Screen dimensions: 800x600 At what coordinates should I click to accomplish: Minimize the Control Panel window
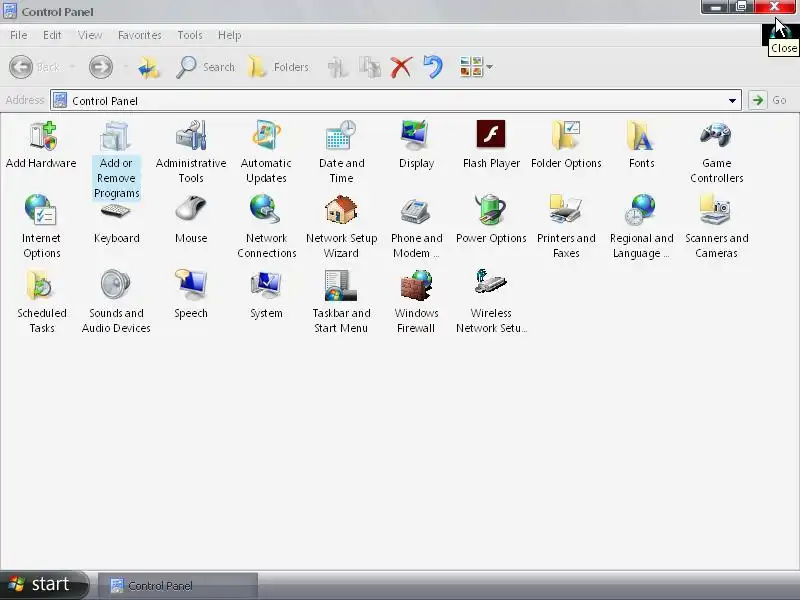pyautogui.click(x=716, y=7)
